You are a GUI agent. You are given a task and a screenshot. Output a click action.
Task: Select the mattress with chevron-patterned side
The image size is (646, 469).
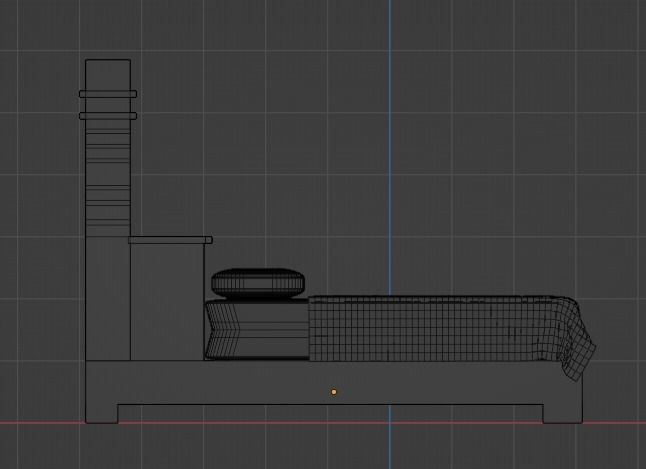point(257,330)
